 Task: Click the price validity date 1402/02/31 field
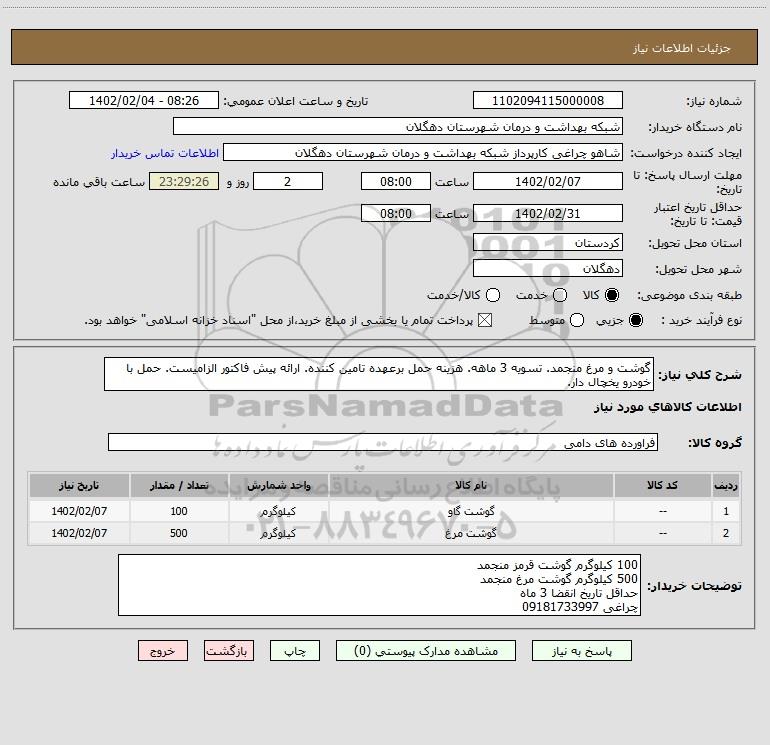548,214
